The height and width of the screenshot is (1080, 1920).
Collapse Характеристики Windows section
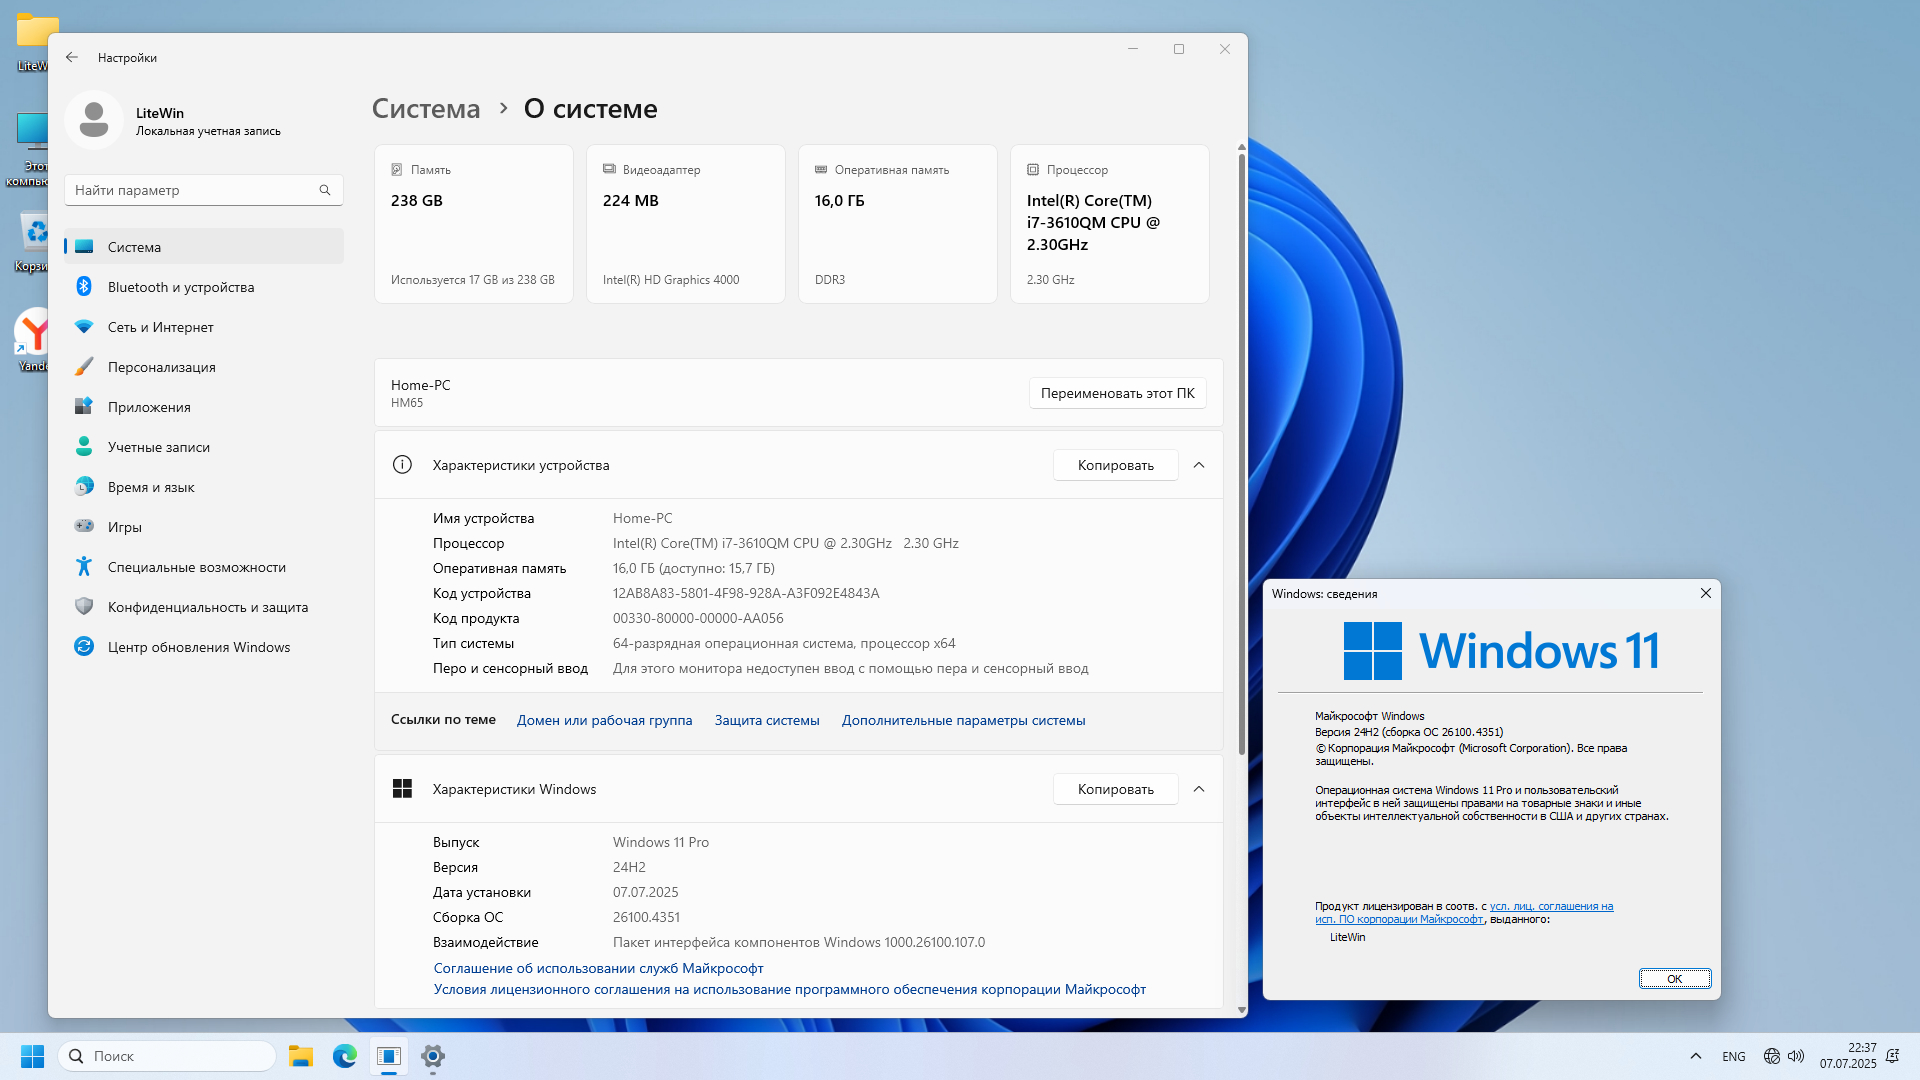click(1199, 789)
